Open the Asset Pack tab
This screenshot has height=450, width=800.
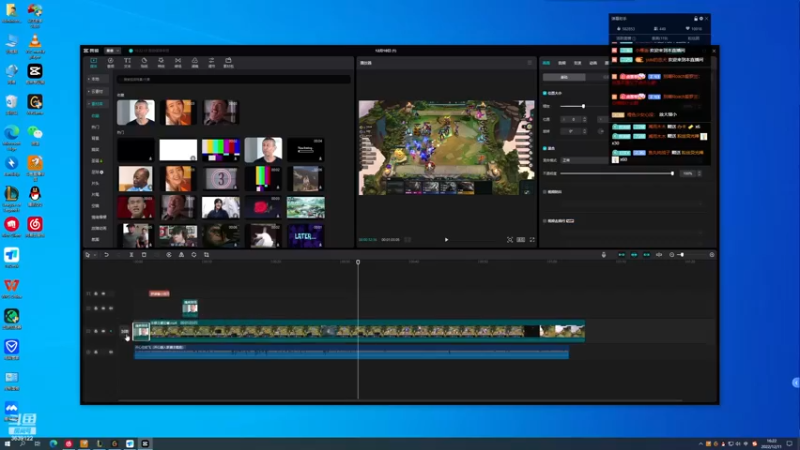[x=228, y=62]
